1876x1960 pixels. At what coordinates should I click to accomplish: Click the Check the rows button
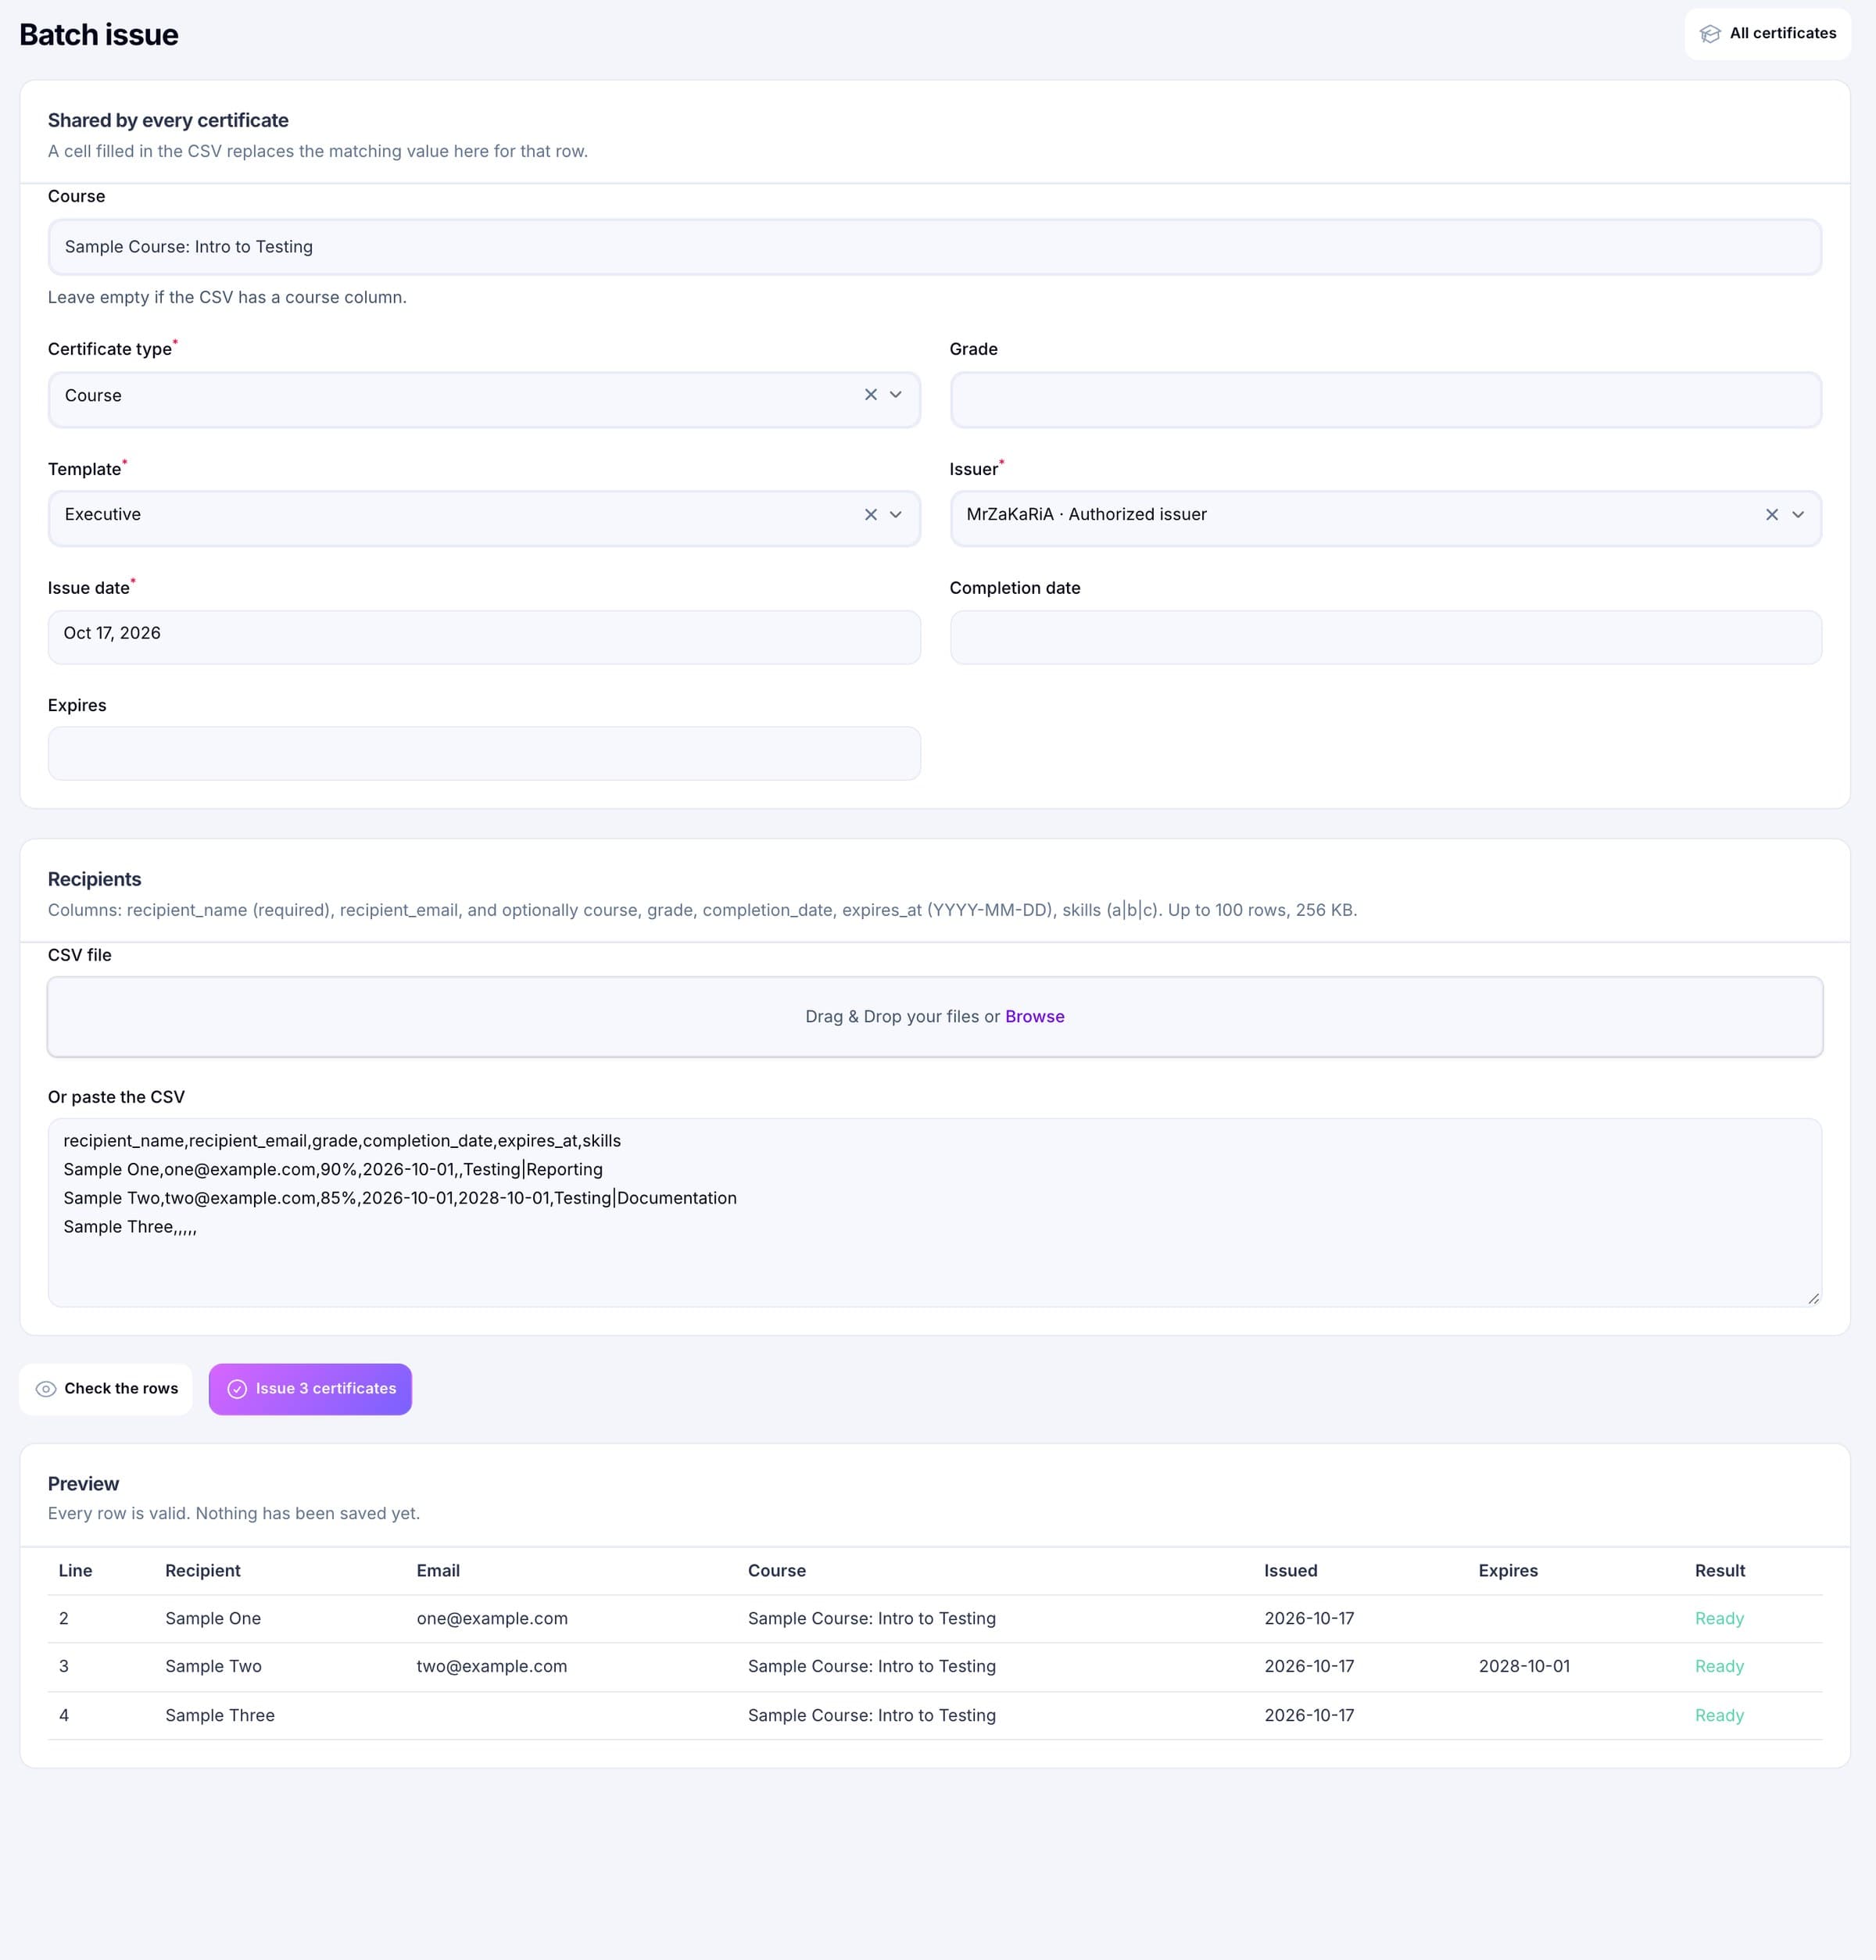[106, 1389]
